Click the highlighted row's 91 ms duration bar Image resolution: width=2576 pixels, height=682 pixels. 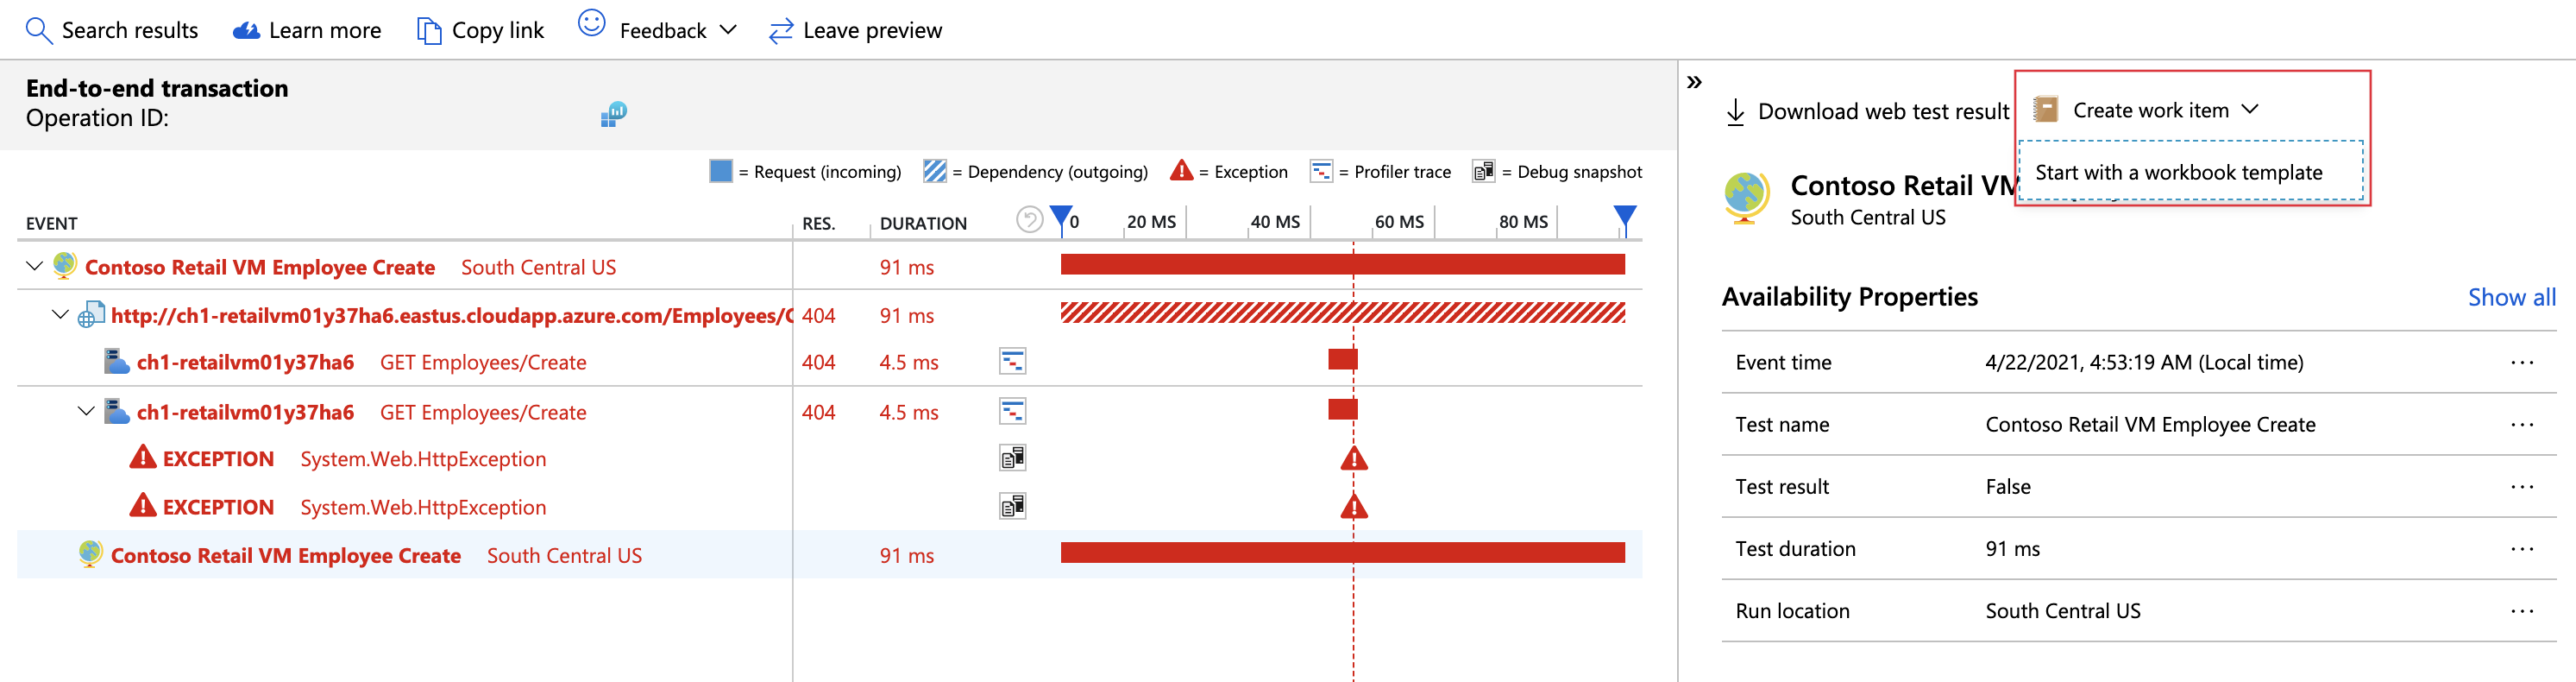click(x=1343, y=553)
